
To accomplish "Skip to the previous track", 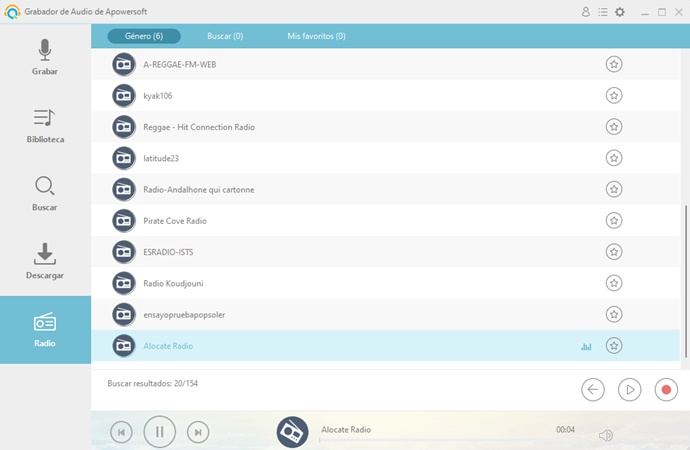I will [x=121, y=432].
